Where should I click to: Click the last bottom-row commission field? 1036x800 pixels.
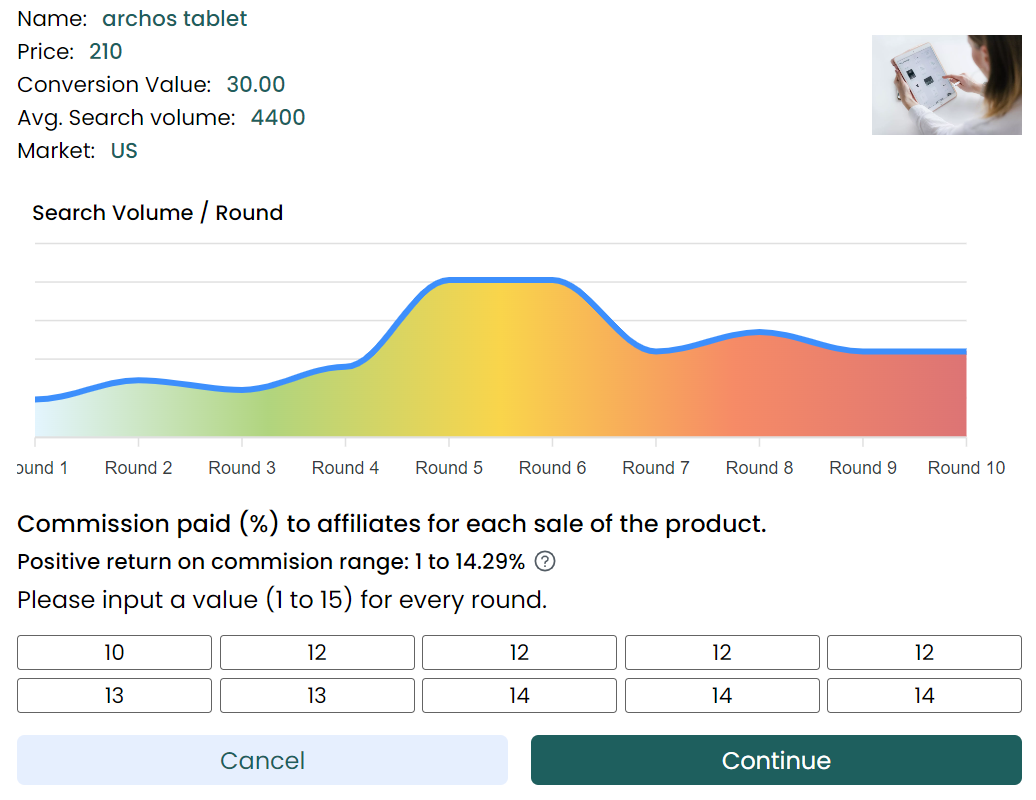pyautogui.click(x=924, y=696)
